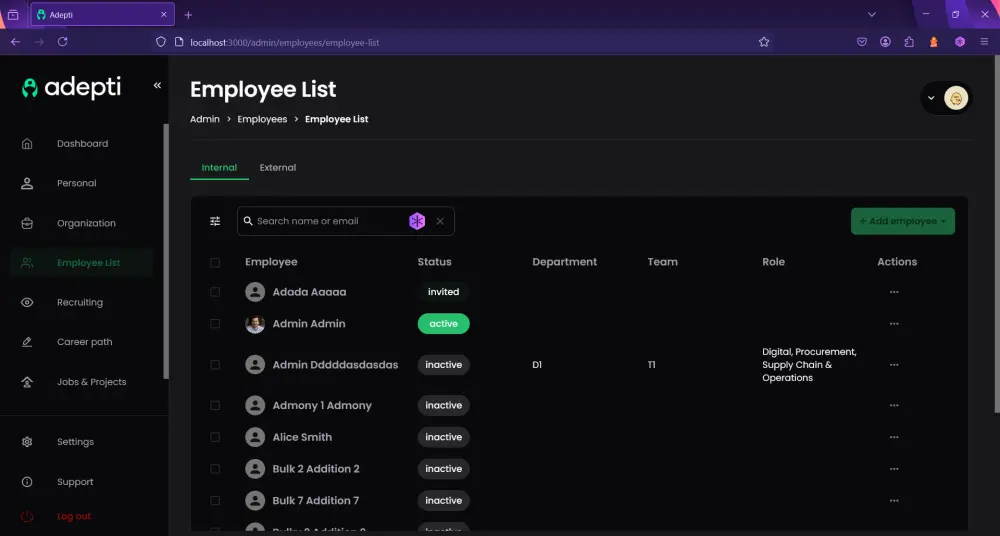
Task: Open Firefox account icon in toolbar
Action: 885,42
